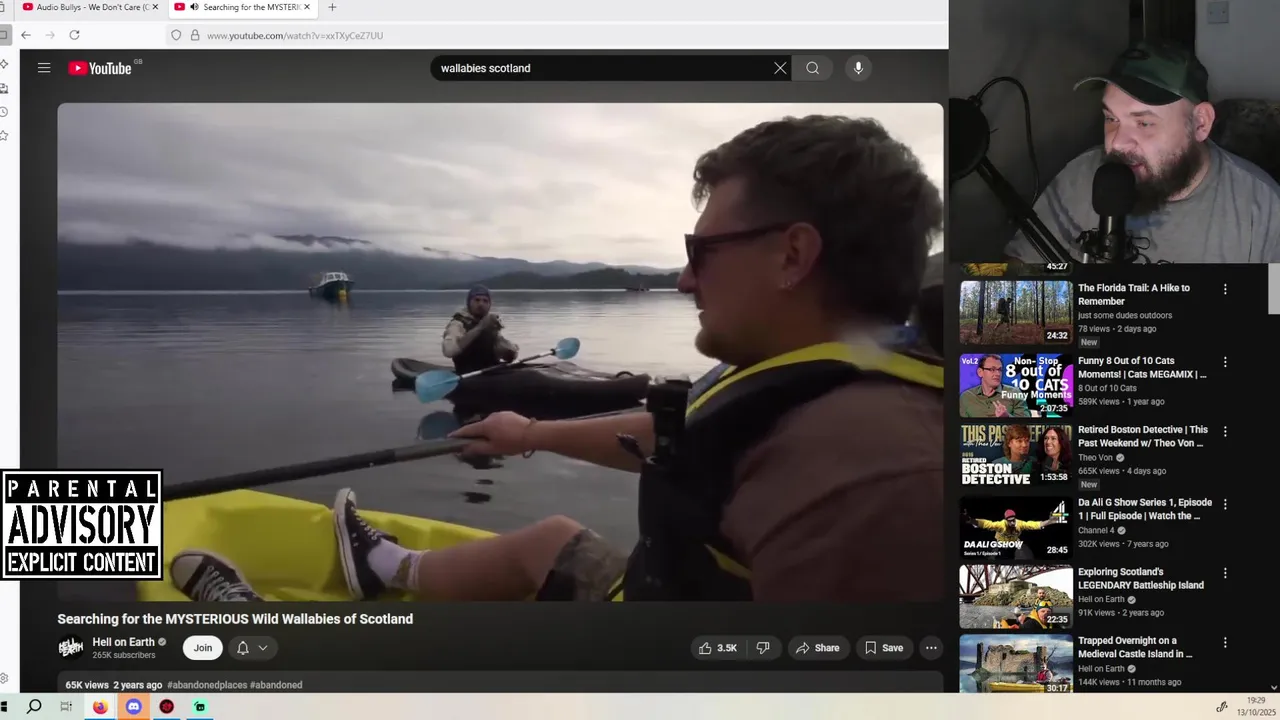This screenshot has height=720, width=1280.
Task: Open The Florida Trail video thumbnail
Action: click(1016, 312)
